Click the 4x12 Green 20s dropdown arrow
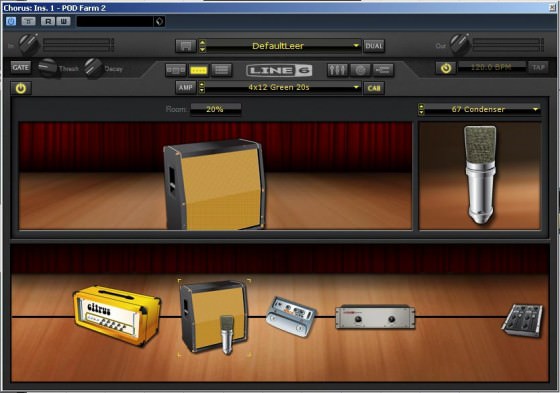Screen dimensions: 560x393 356,88
